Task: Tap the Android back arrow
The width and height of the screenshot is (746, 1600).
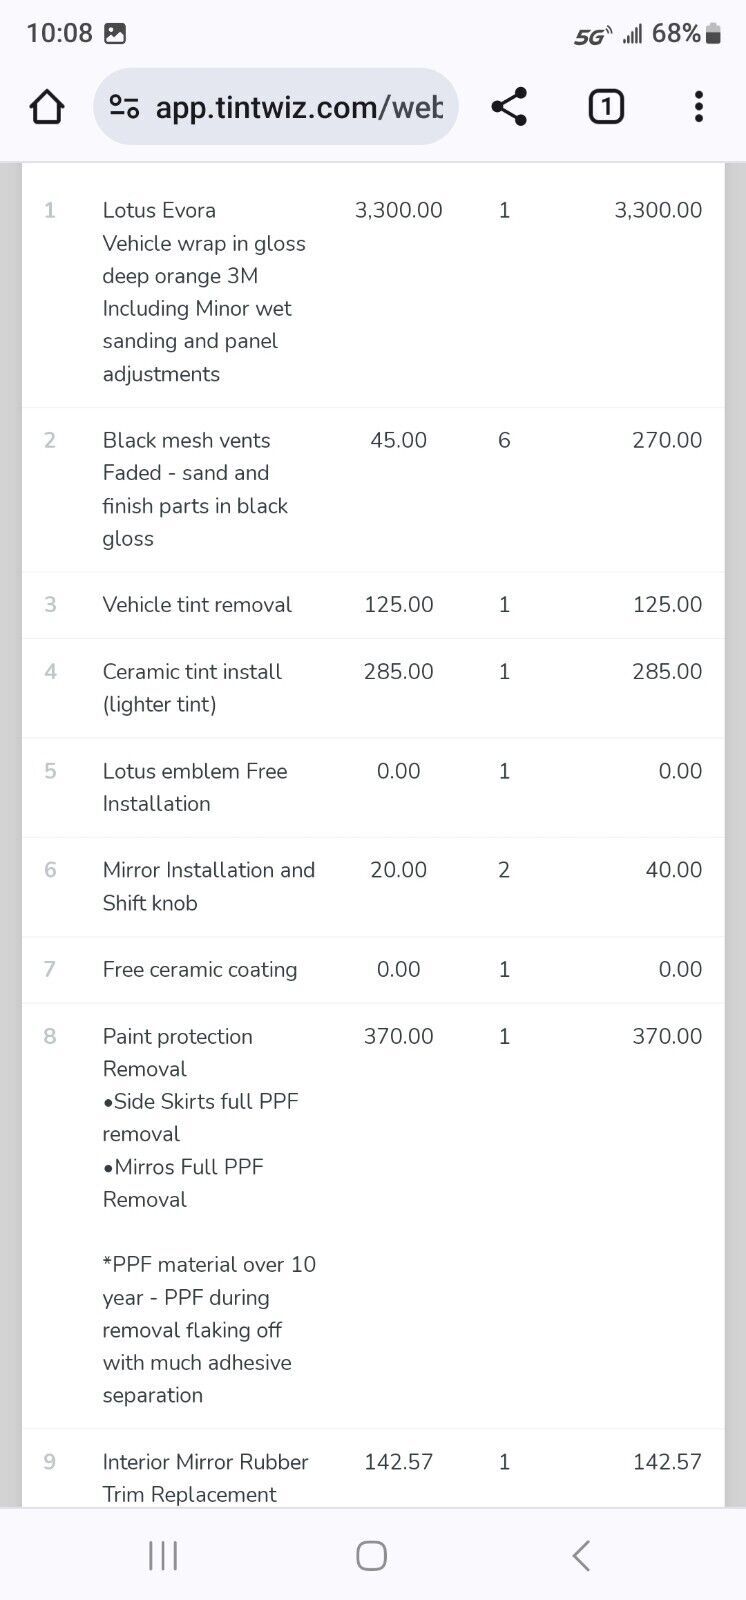Action: (x=581, y=1555)
